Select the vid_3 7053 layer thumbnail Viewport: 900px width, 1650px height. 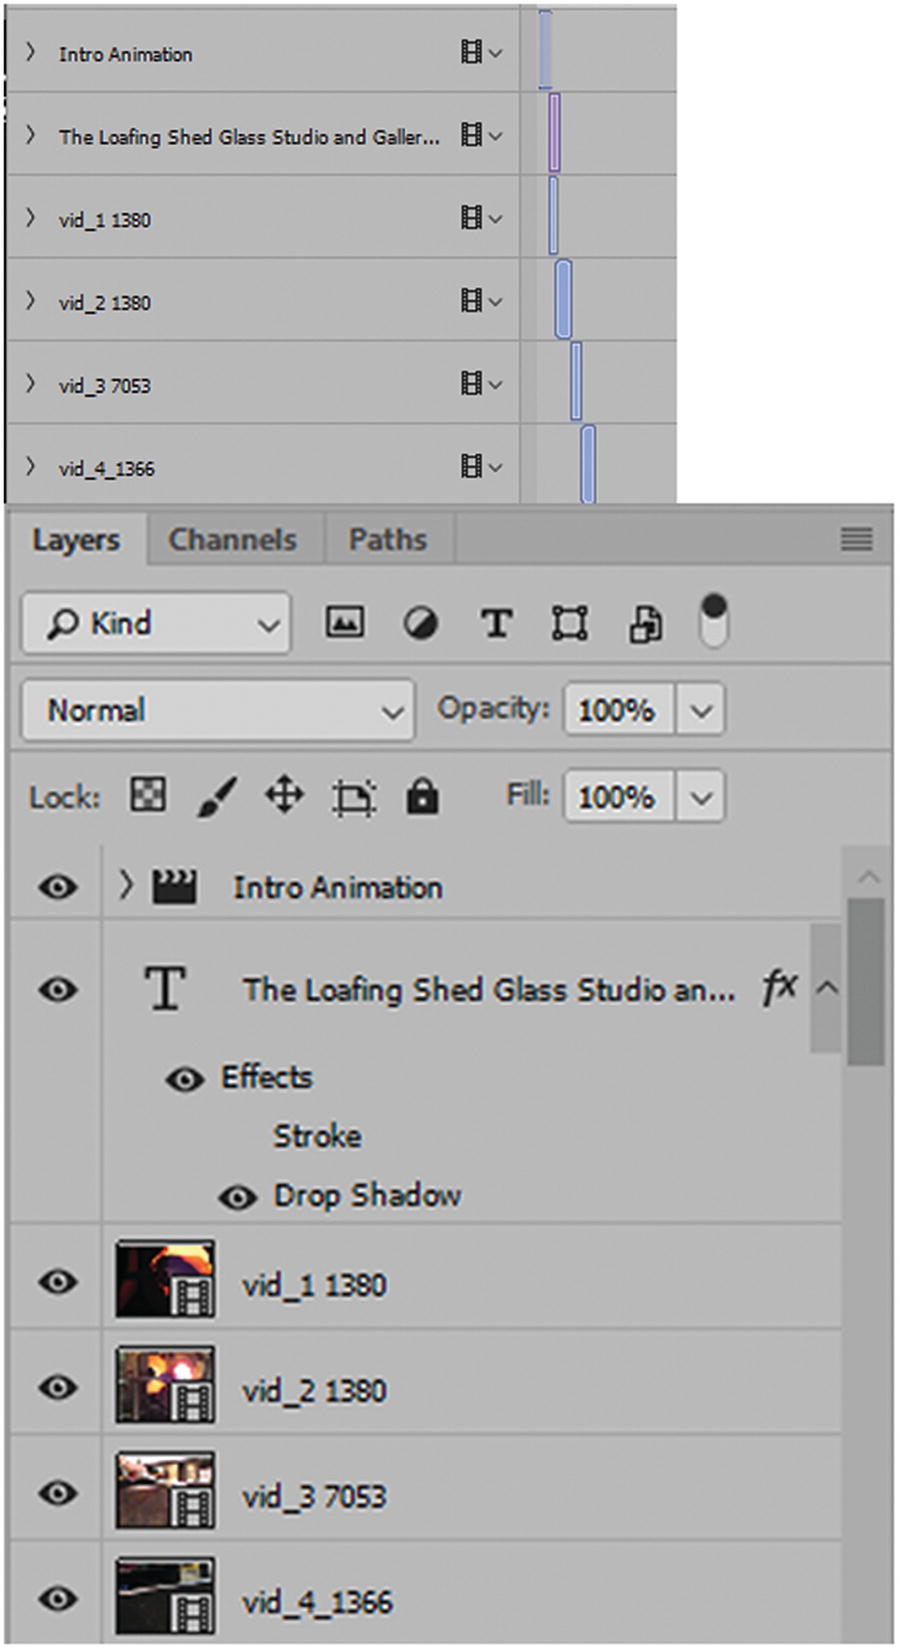[165, 1492]
